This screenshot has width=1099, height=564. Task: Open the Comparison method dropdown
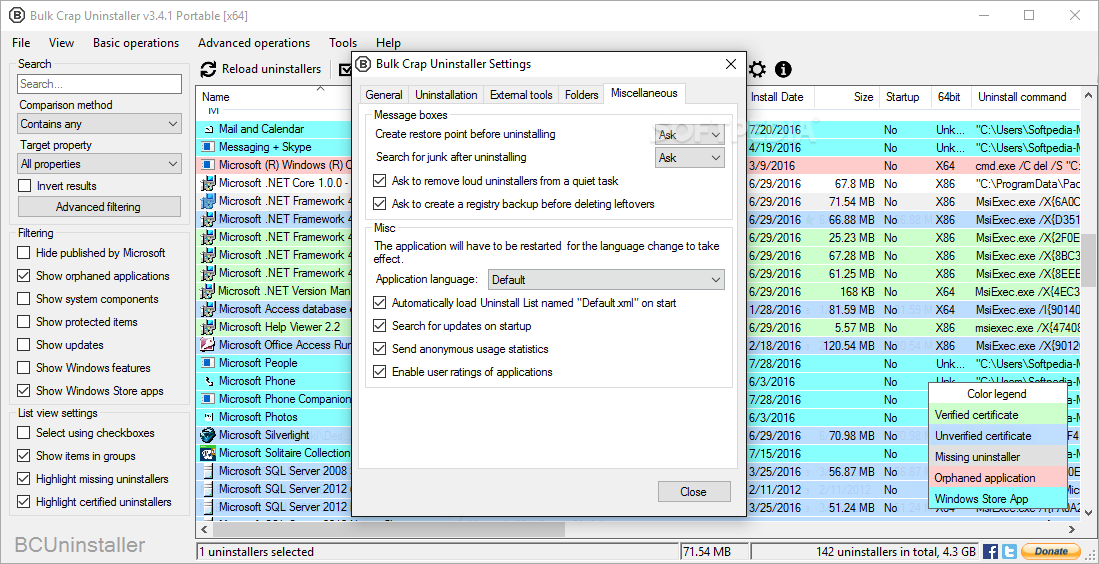pos(100,124)
